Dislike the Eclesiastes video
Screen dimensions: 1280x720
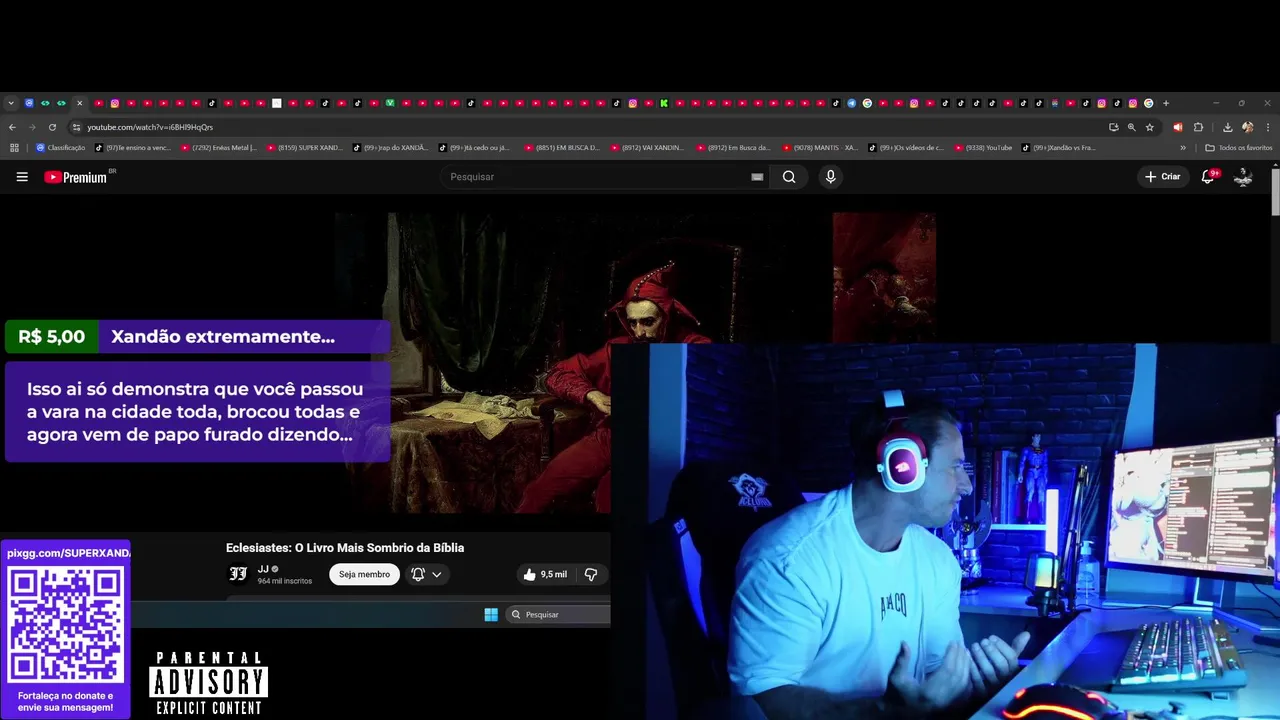[x=591, y=574]
